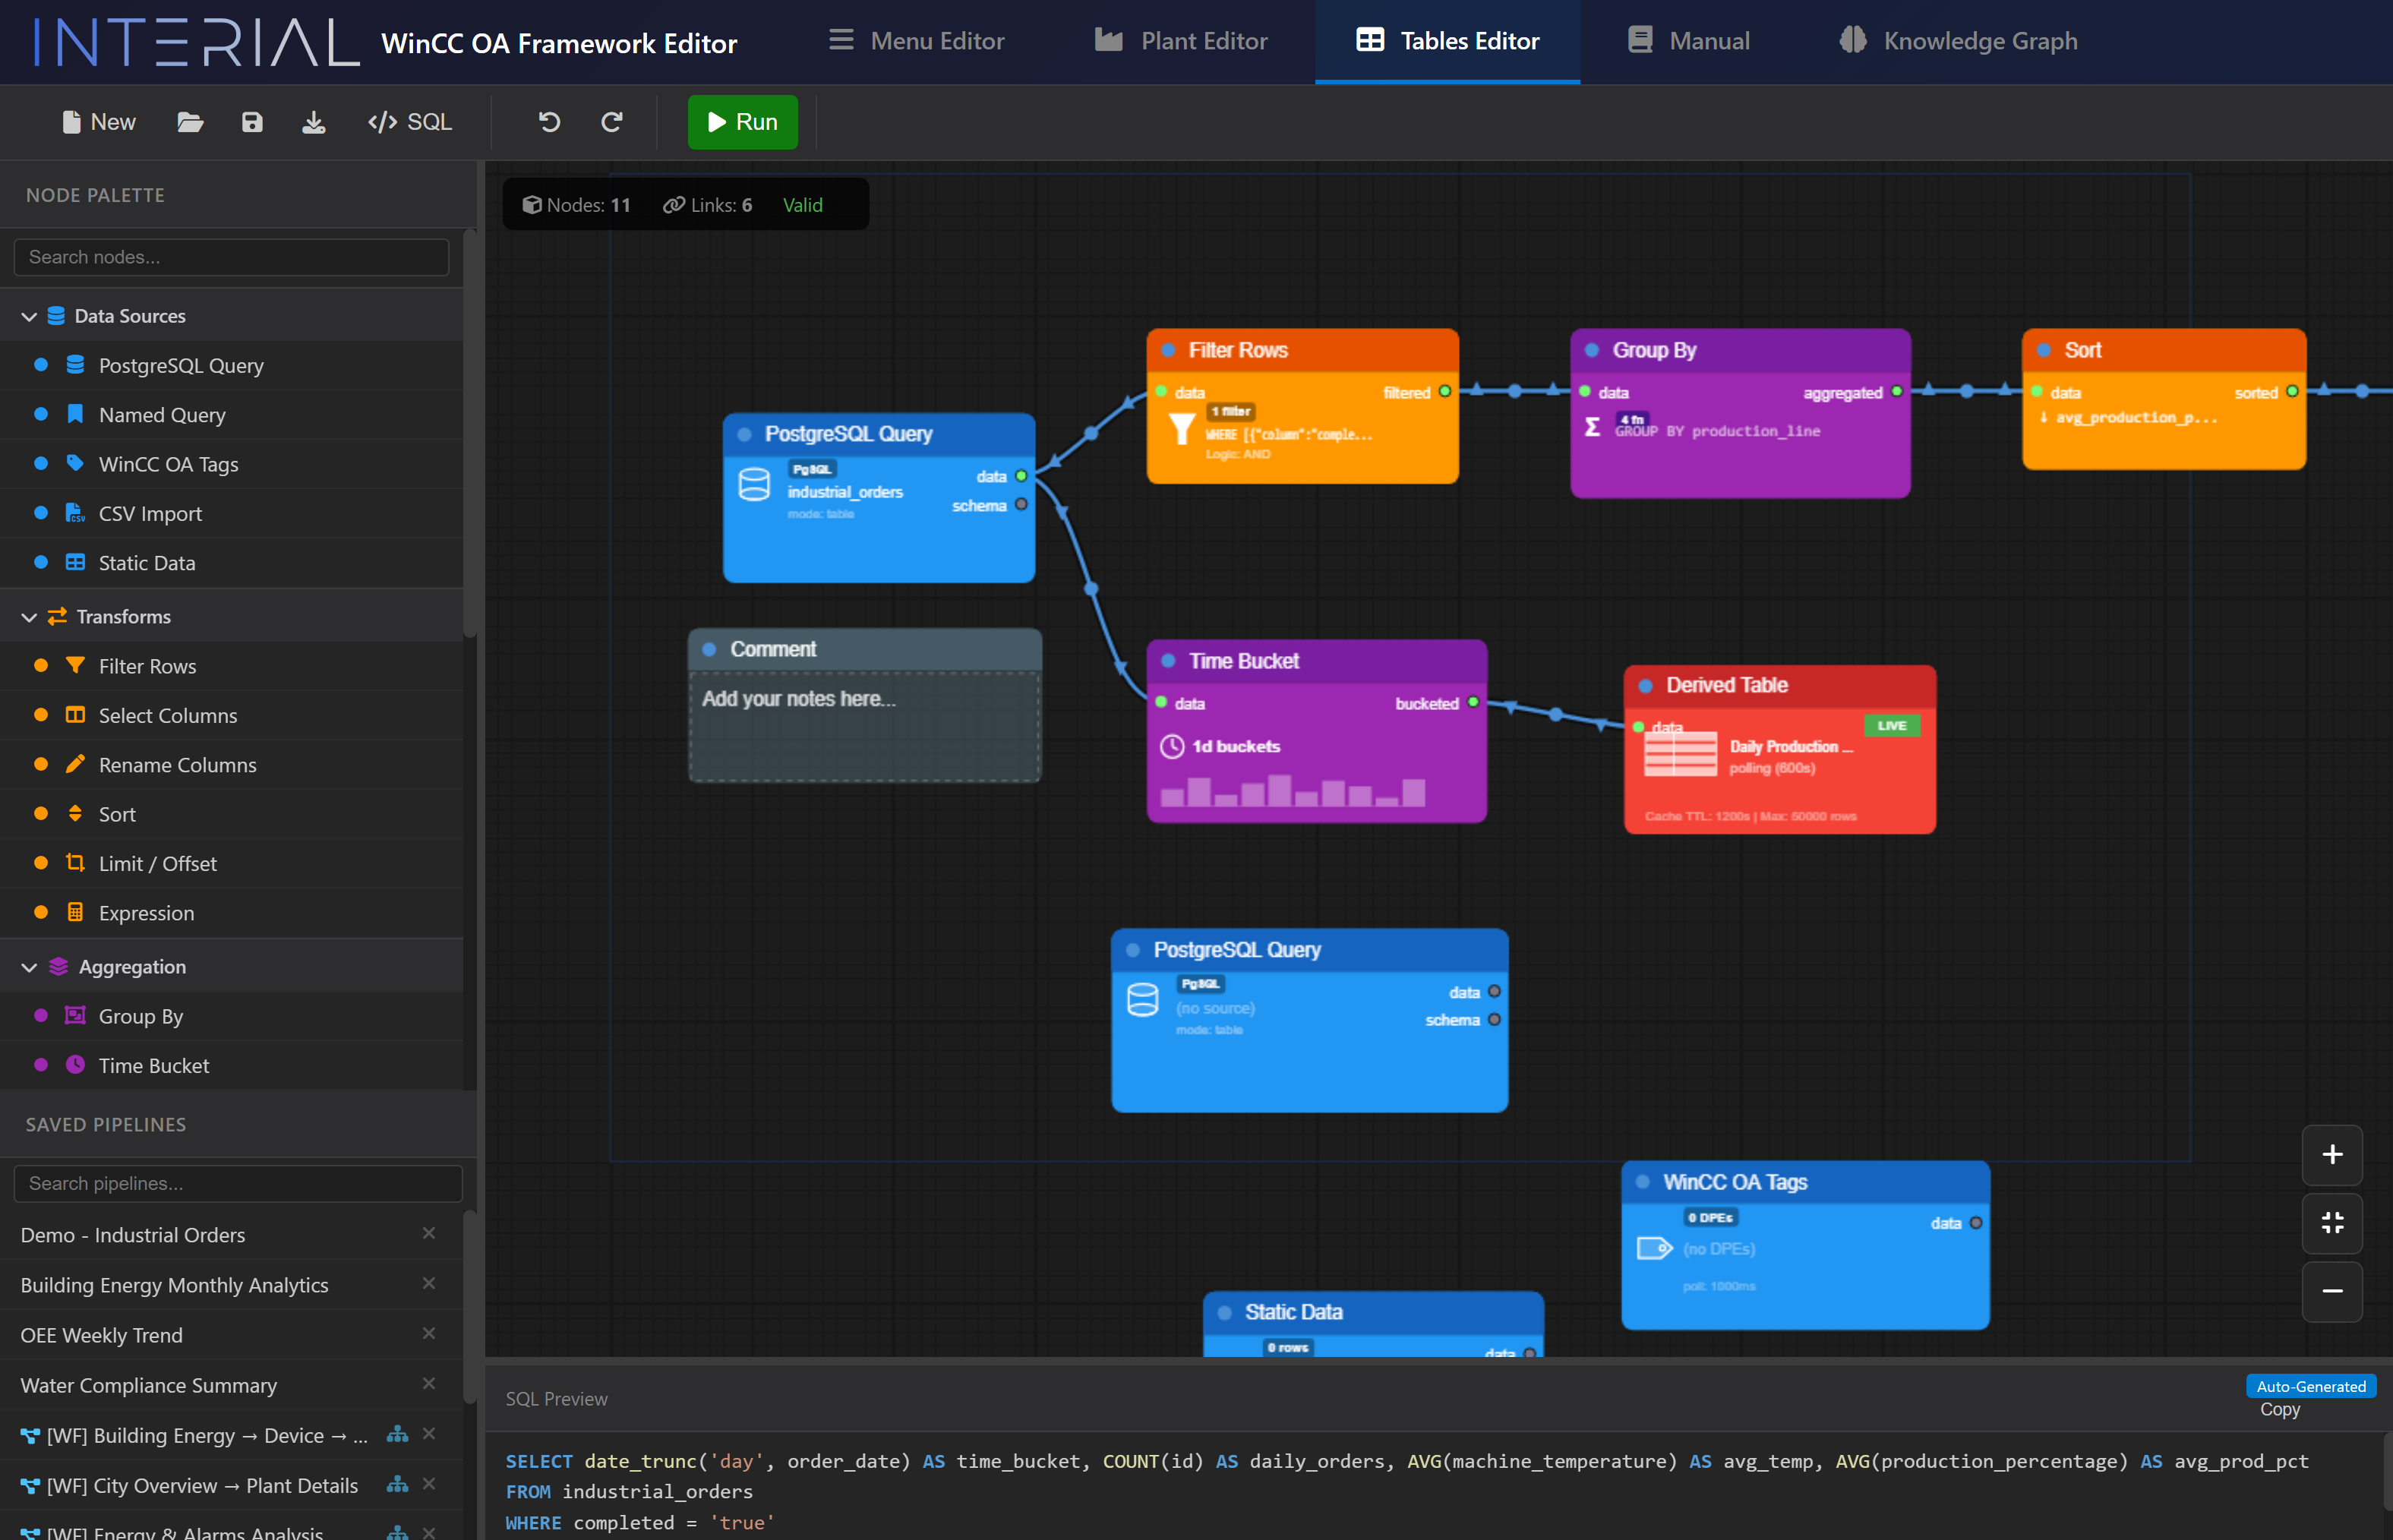The image size is (2393, 1540).
Task: Export the pipeline via the download icon
Action: (x=314, y=121)
